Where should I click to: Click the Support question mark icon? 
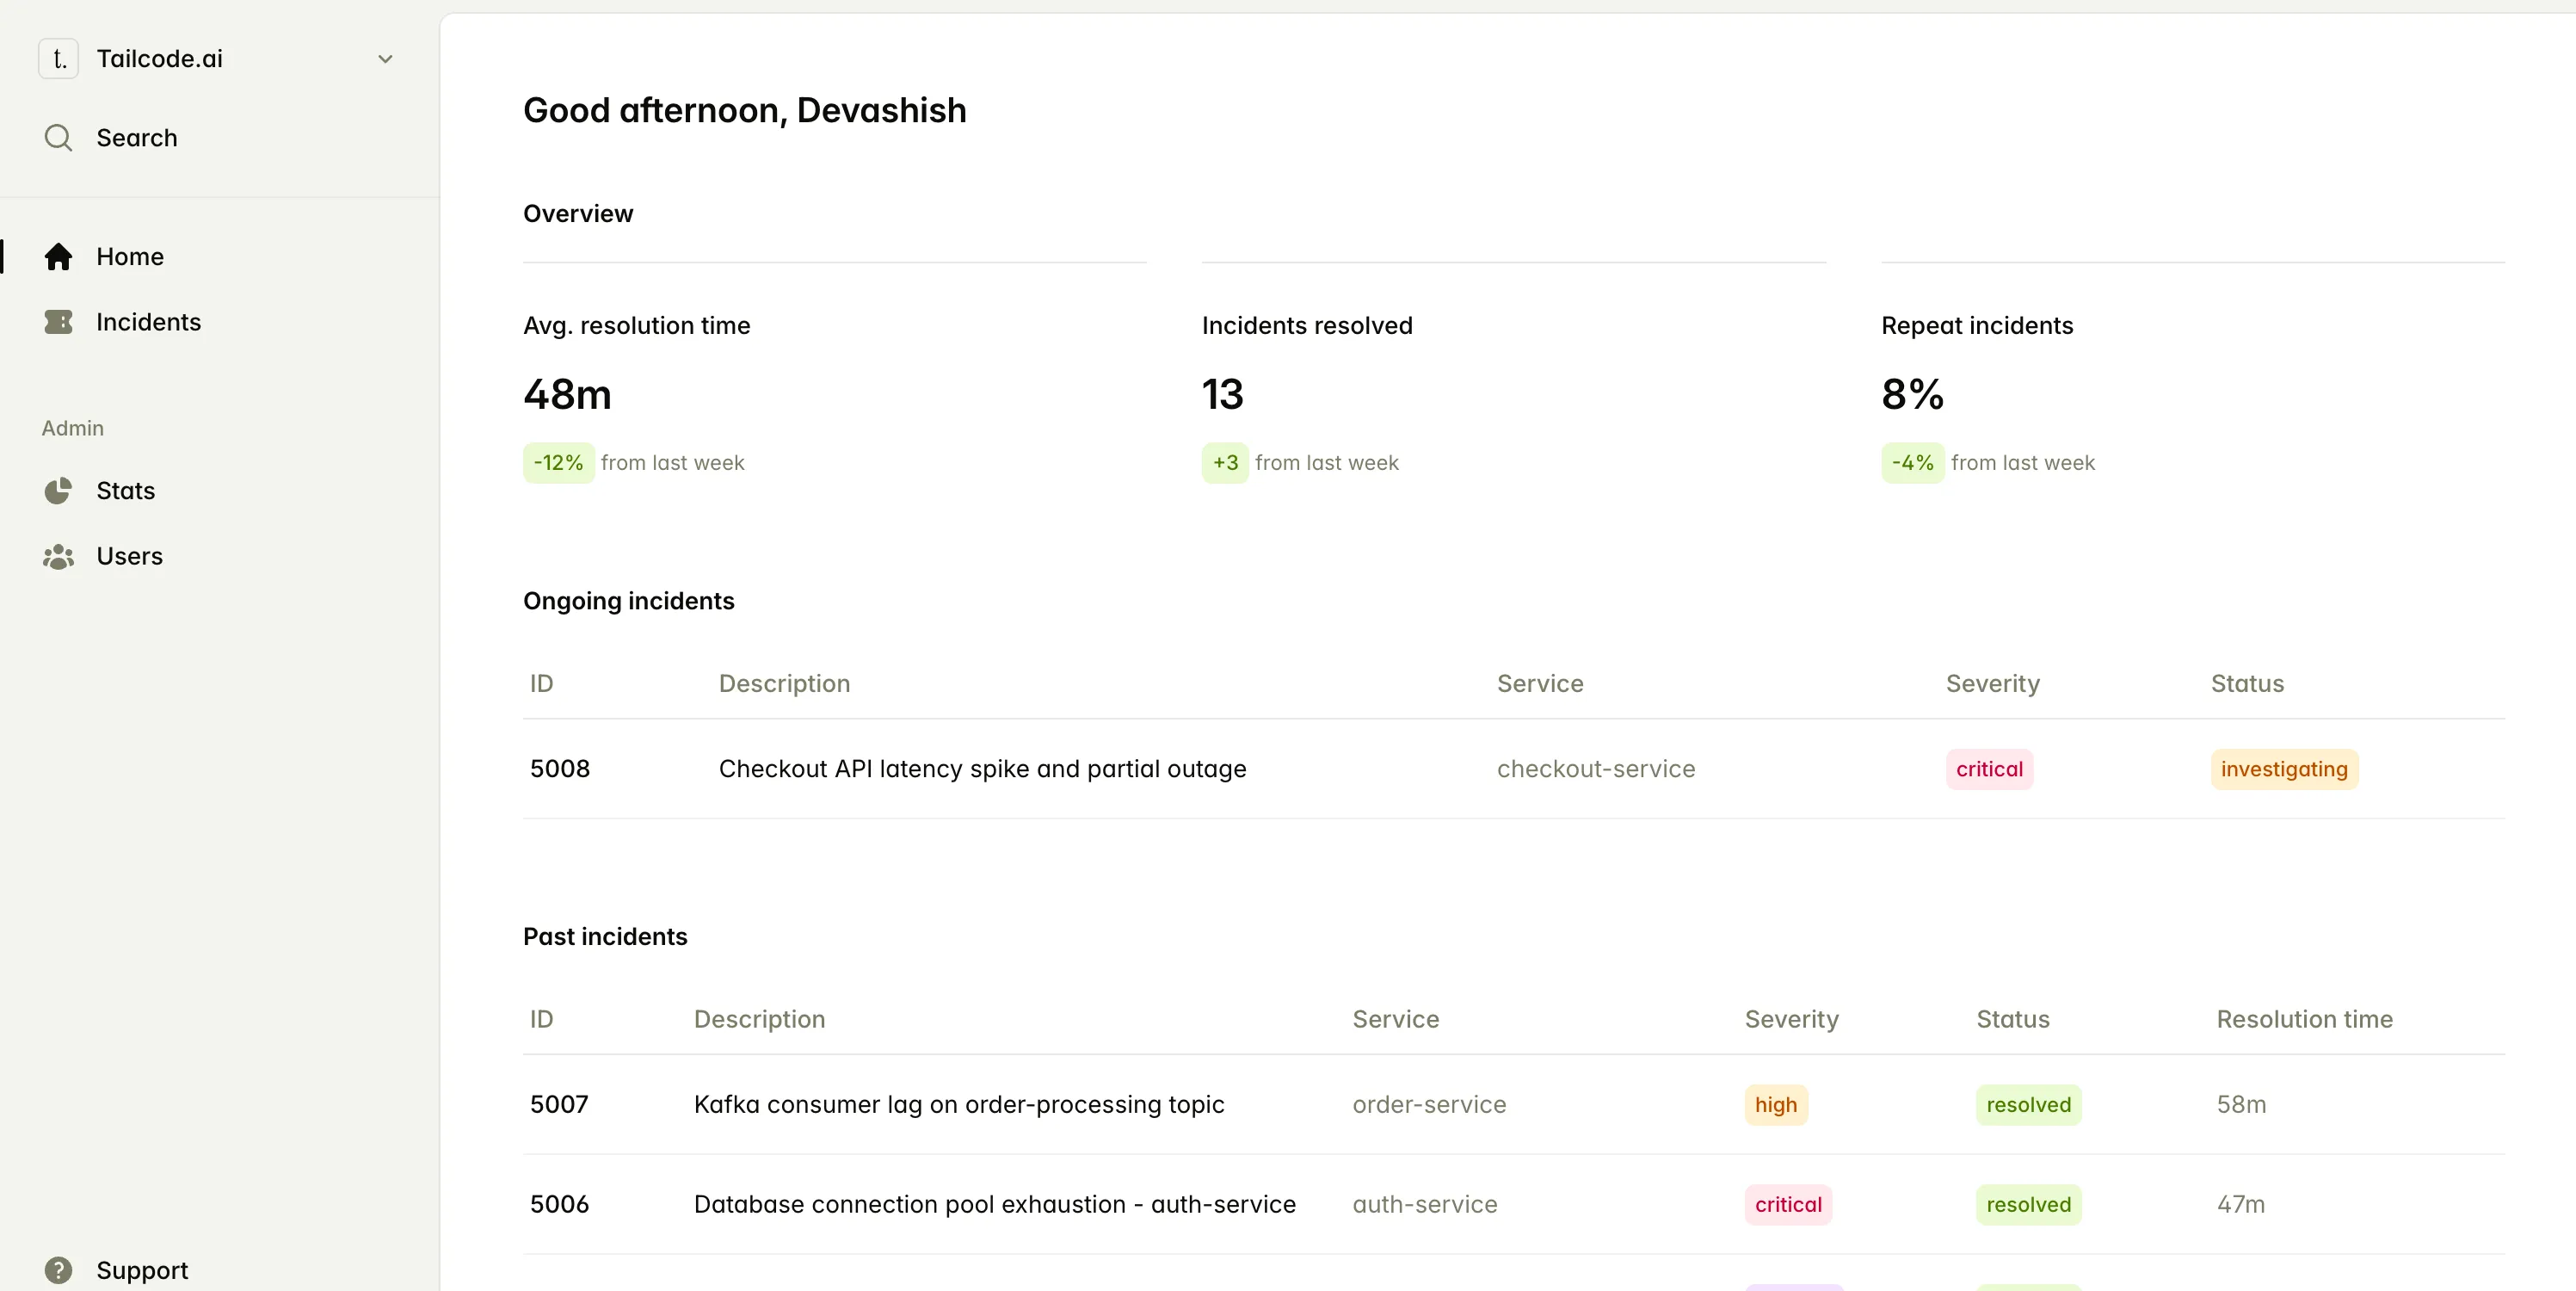coord(58,1270)
